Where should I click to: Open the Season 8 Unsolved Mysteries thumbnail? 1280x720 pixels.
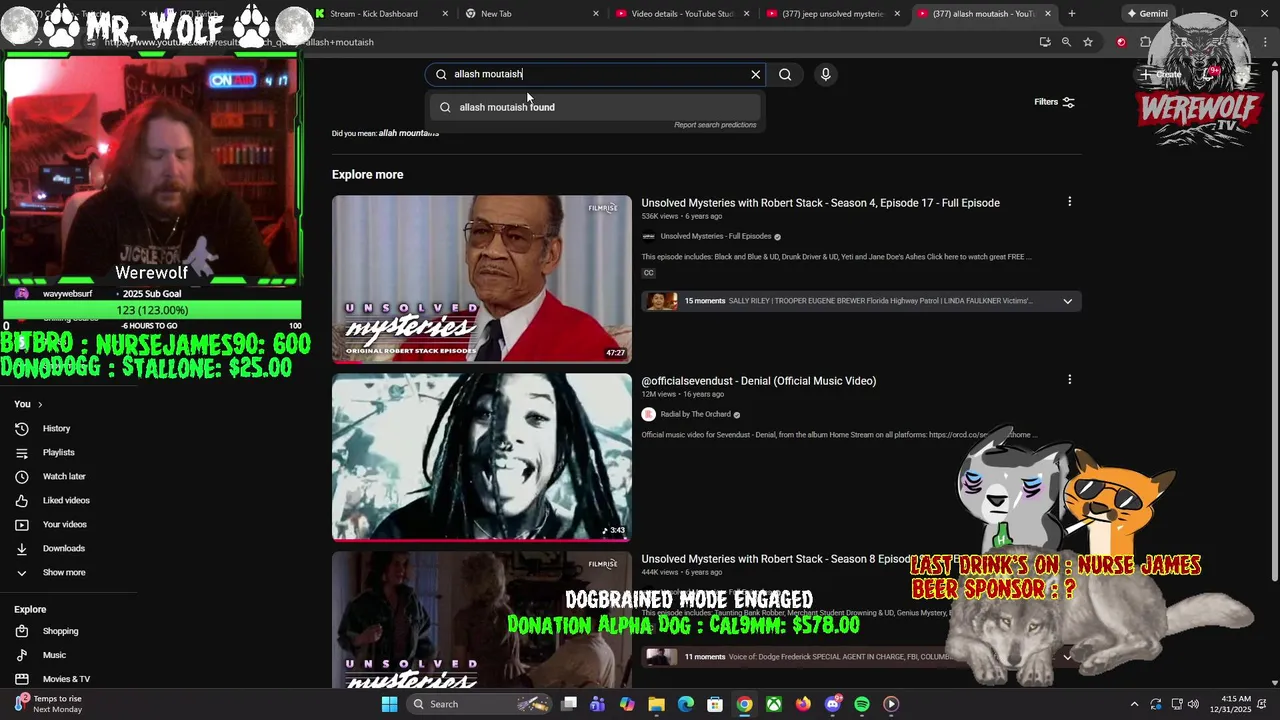[482, 620]
